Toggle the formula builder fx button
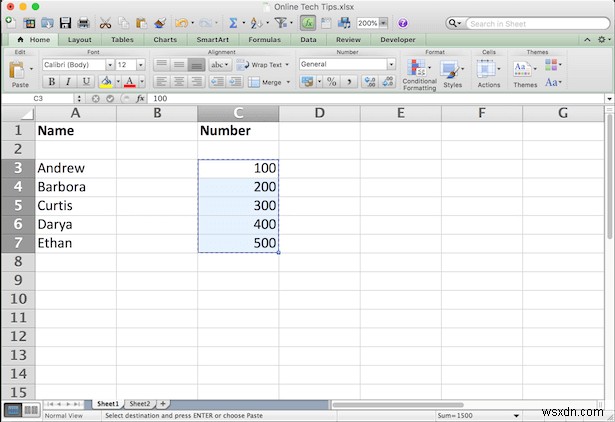 pyautogui.click(x=308, y=23)
